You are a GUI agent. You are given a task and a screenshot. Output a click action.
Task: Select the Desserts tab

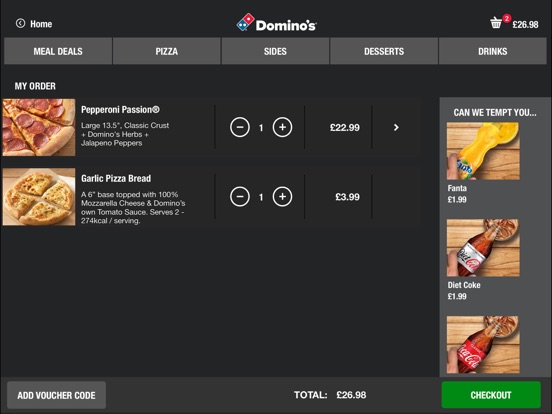pos(384,51)
